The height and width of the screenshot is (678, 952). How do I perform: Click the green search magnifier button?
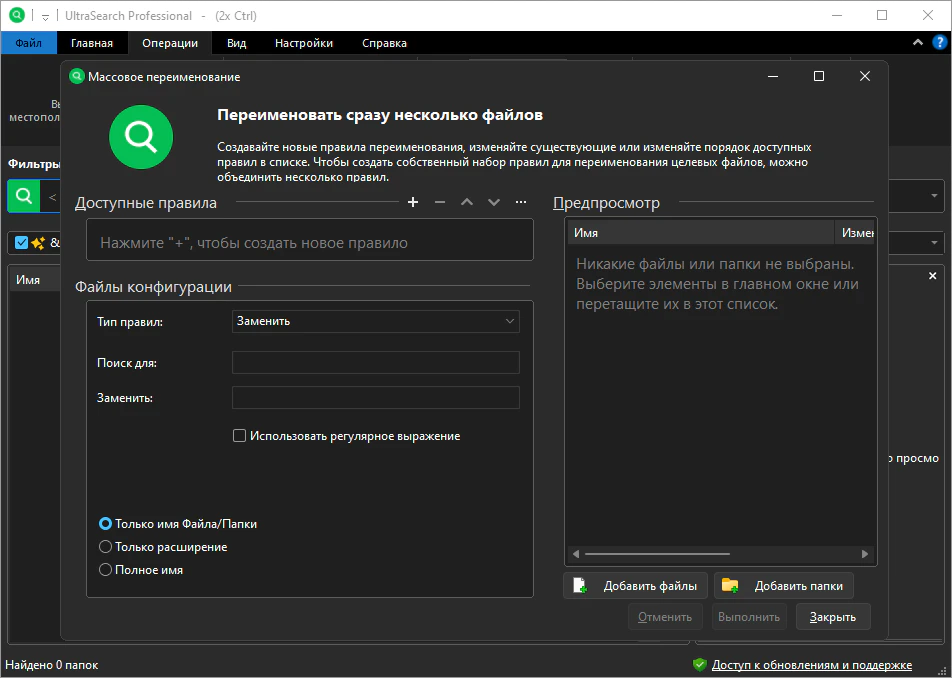(23, 196)
